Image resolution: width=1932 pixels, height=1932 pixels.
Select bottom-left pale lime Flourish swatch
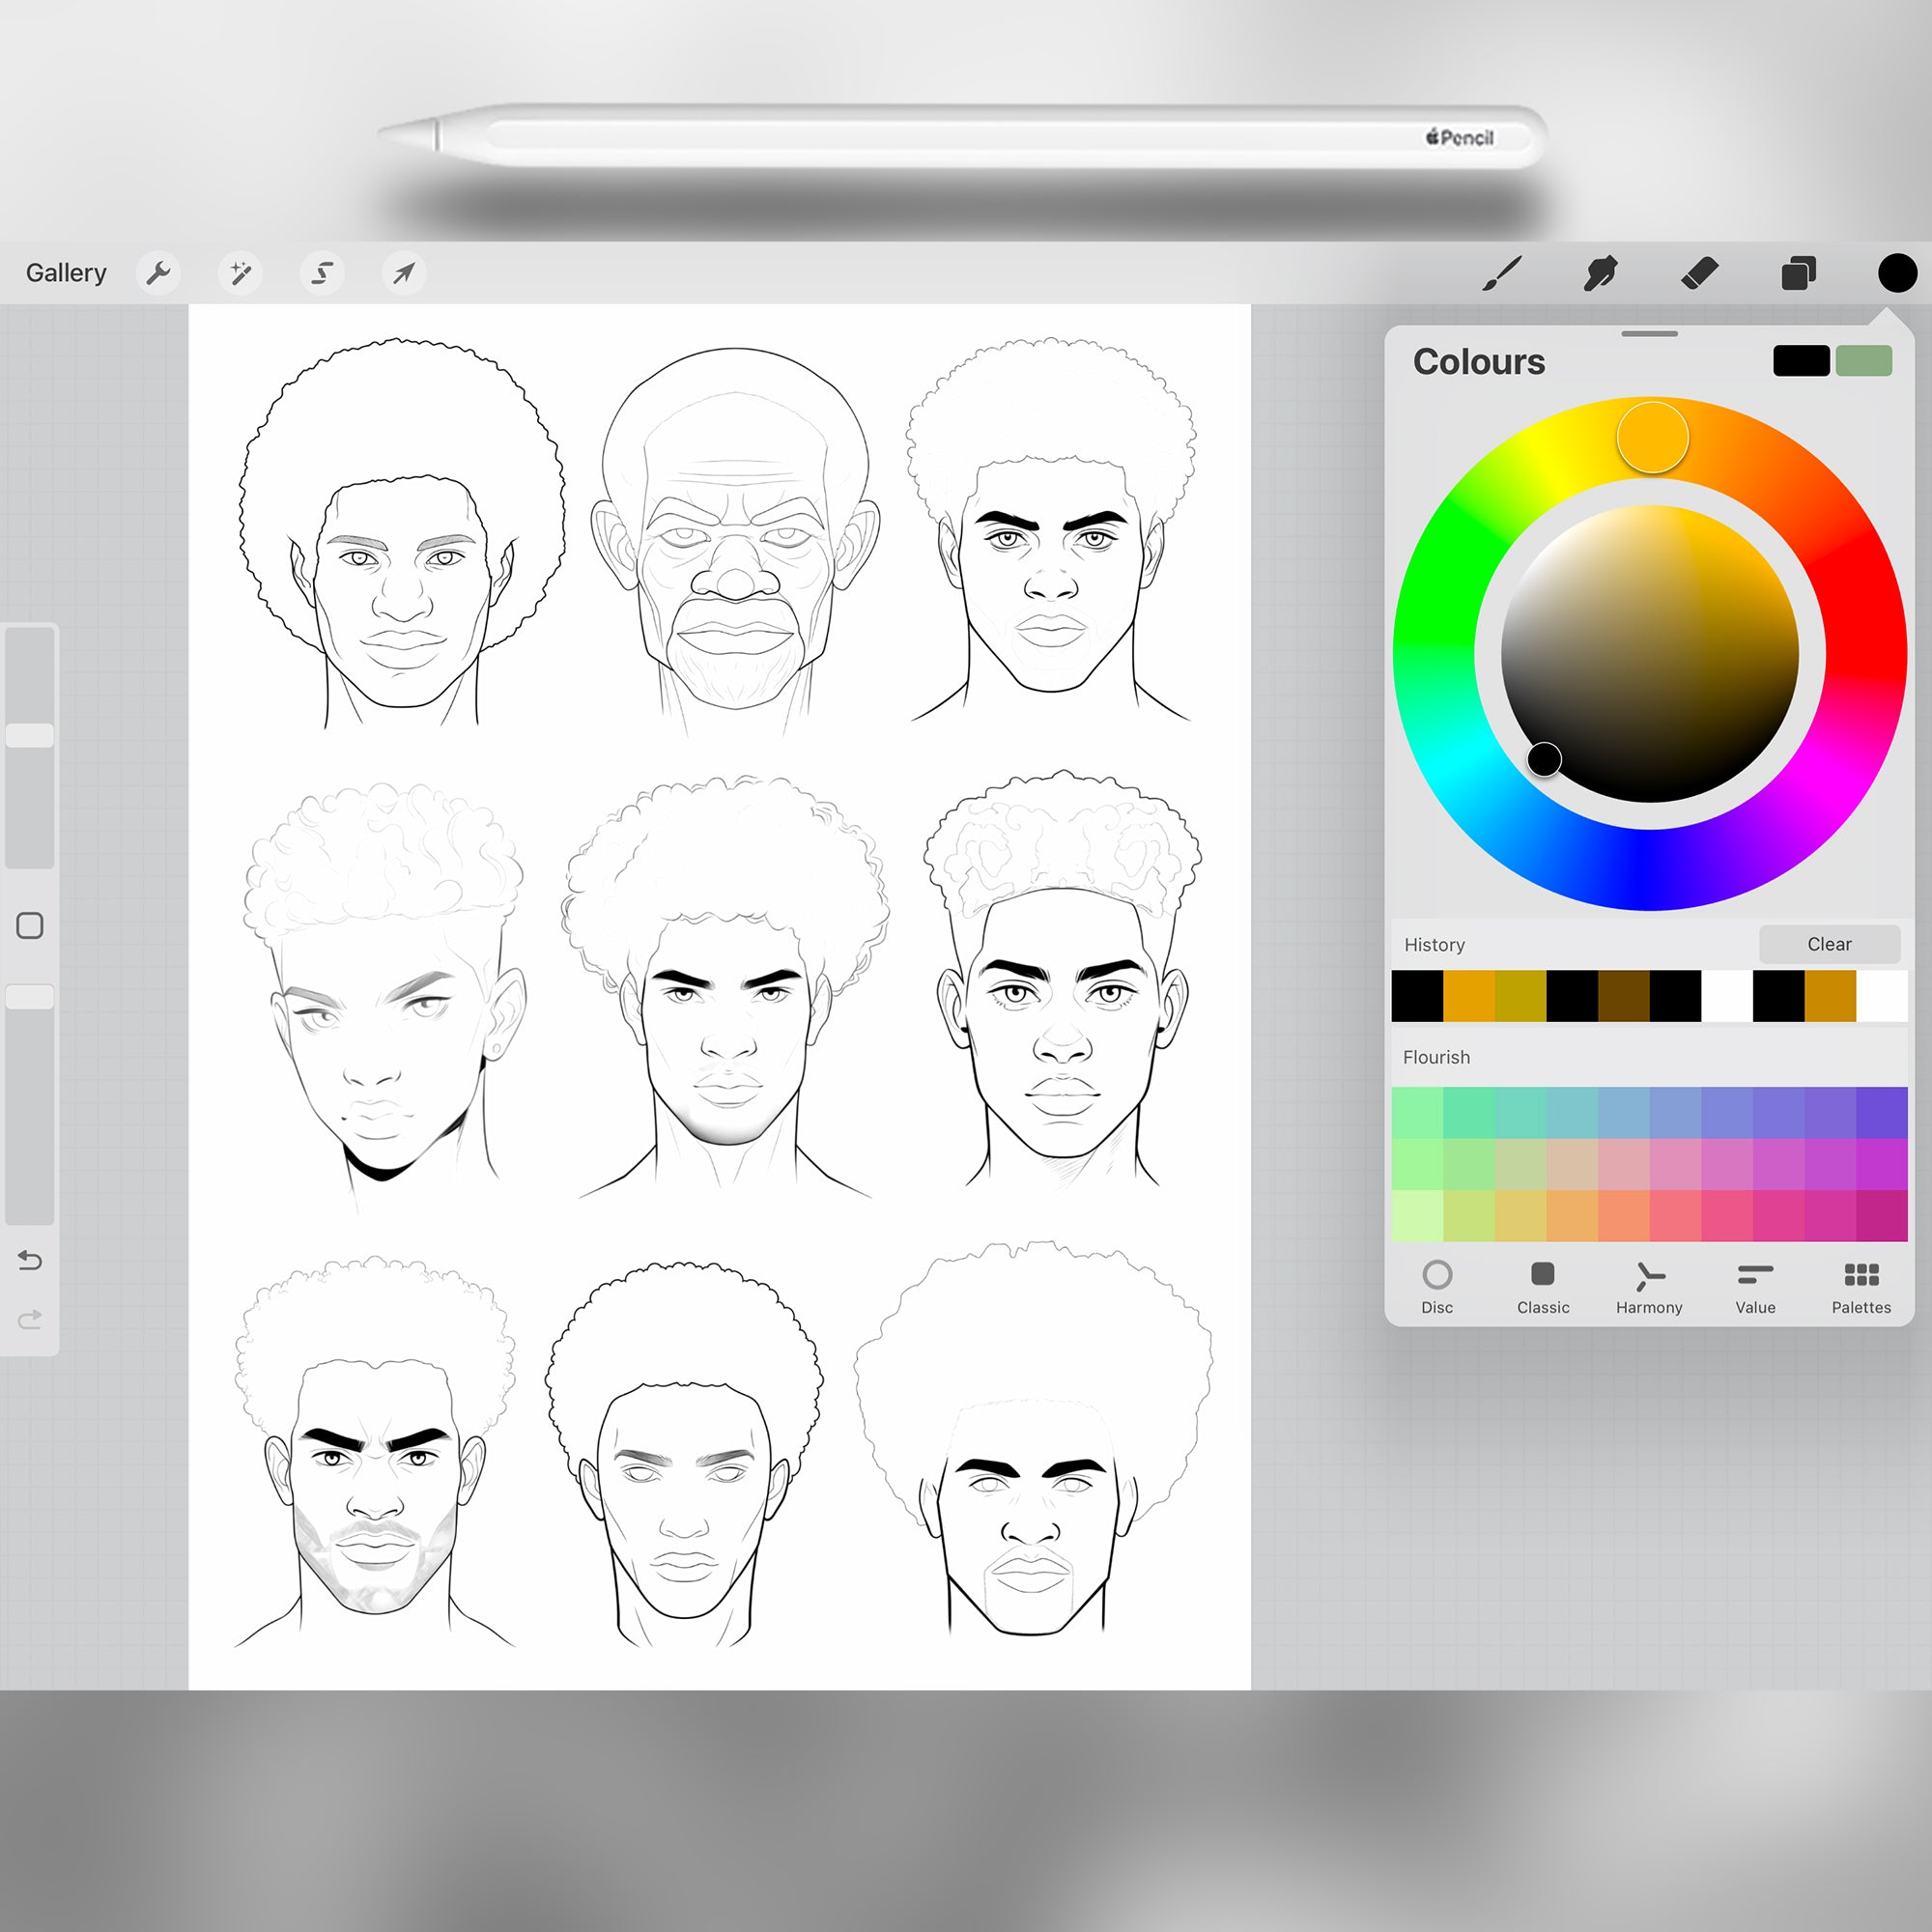[x=1417, y=1215]
